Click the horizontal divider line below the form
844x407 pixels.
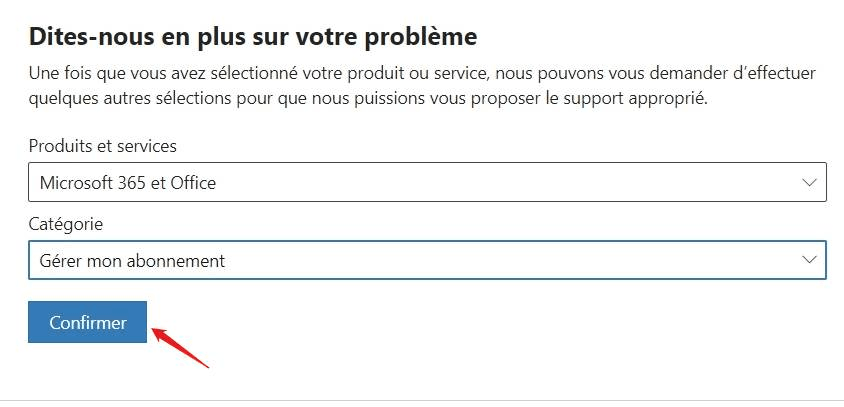422,400
